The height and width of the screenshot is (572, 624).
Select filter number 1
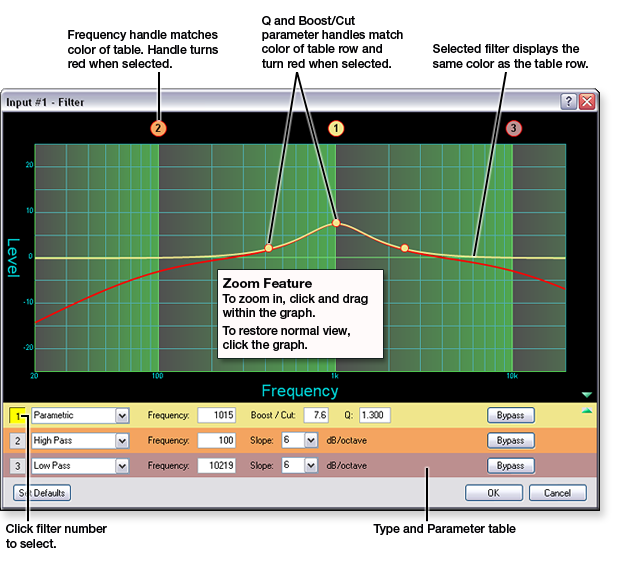(x=18, y=415)
